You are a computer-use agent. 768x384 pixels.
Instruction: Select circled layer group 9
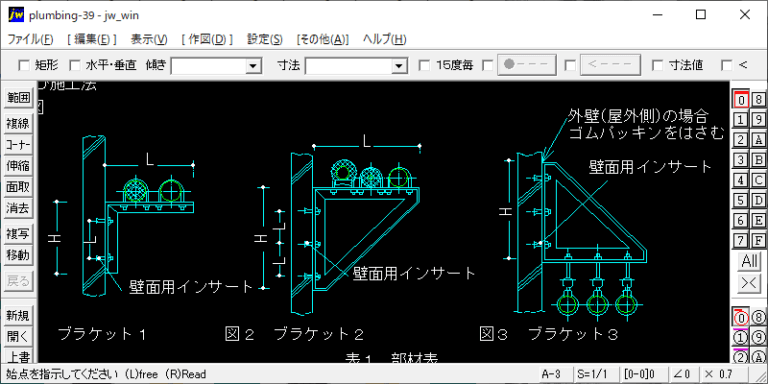click(x=758, y=338)
